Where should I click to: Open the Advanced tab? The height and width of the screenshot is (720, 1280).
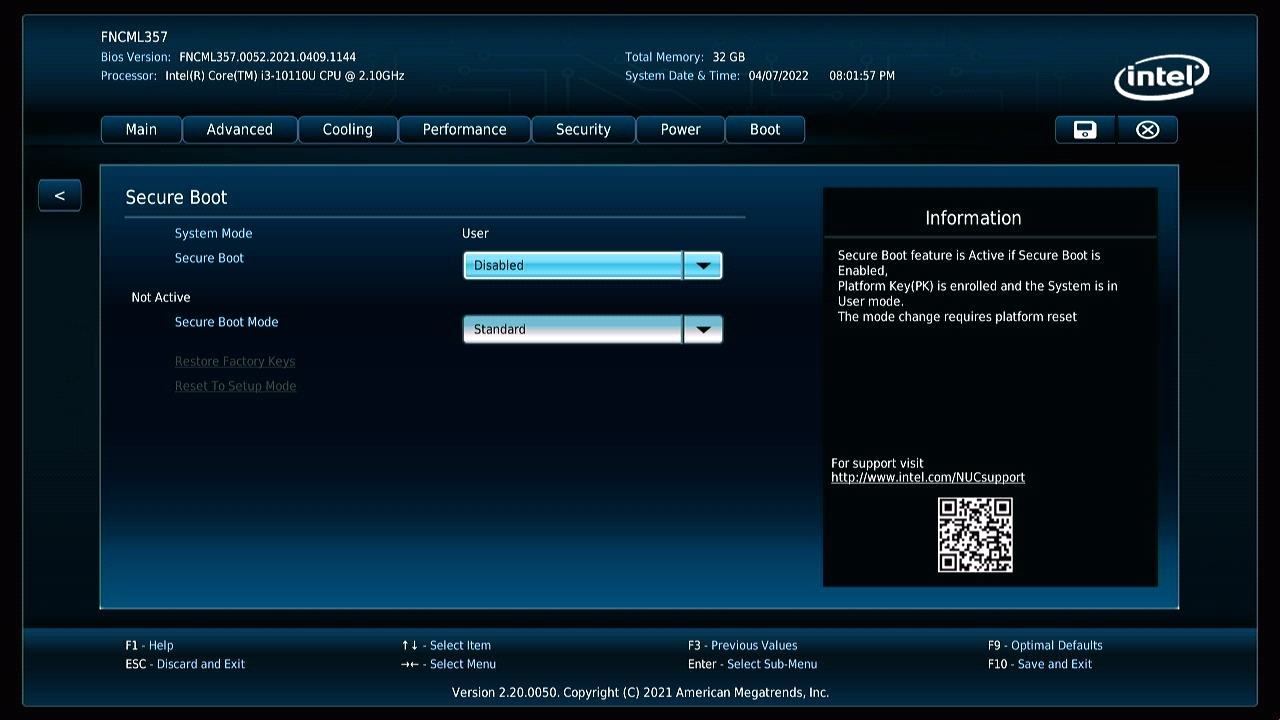[240, 130]
